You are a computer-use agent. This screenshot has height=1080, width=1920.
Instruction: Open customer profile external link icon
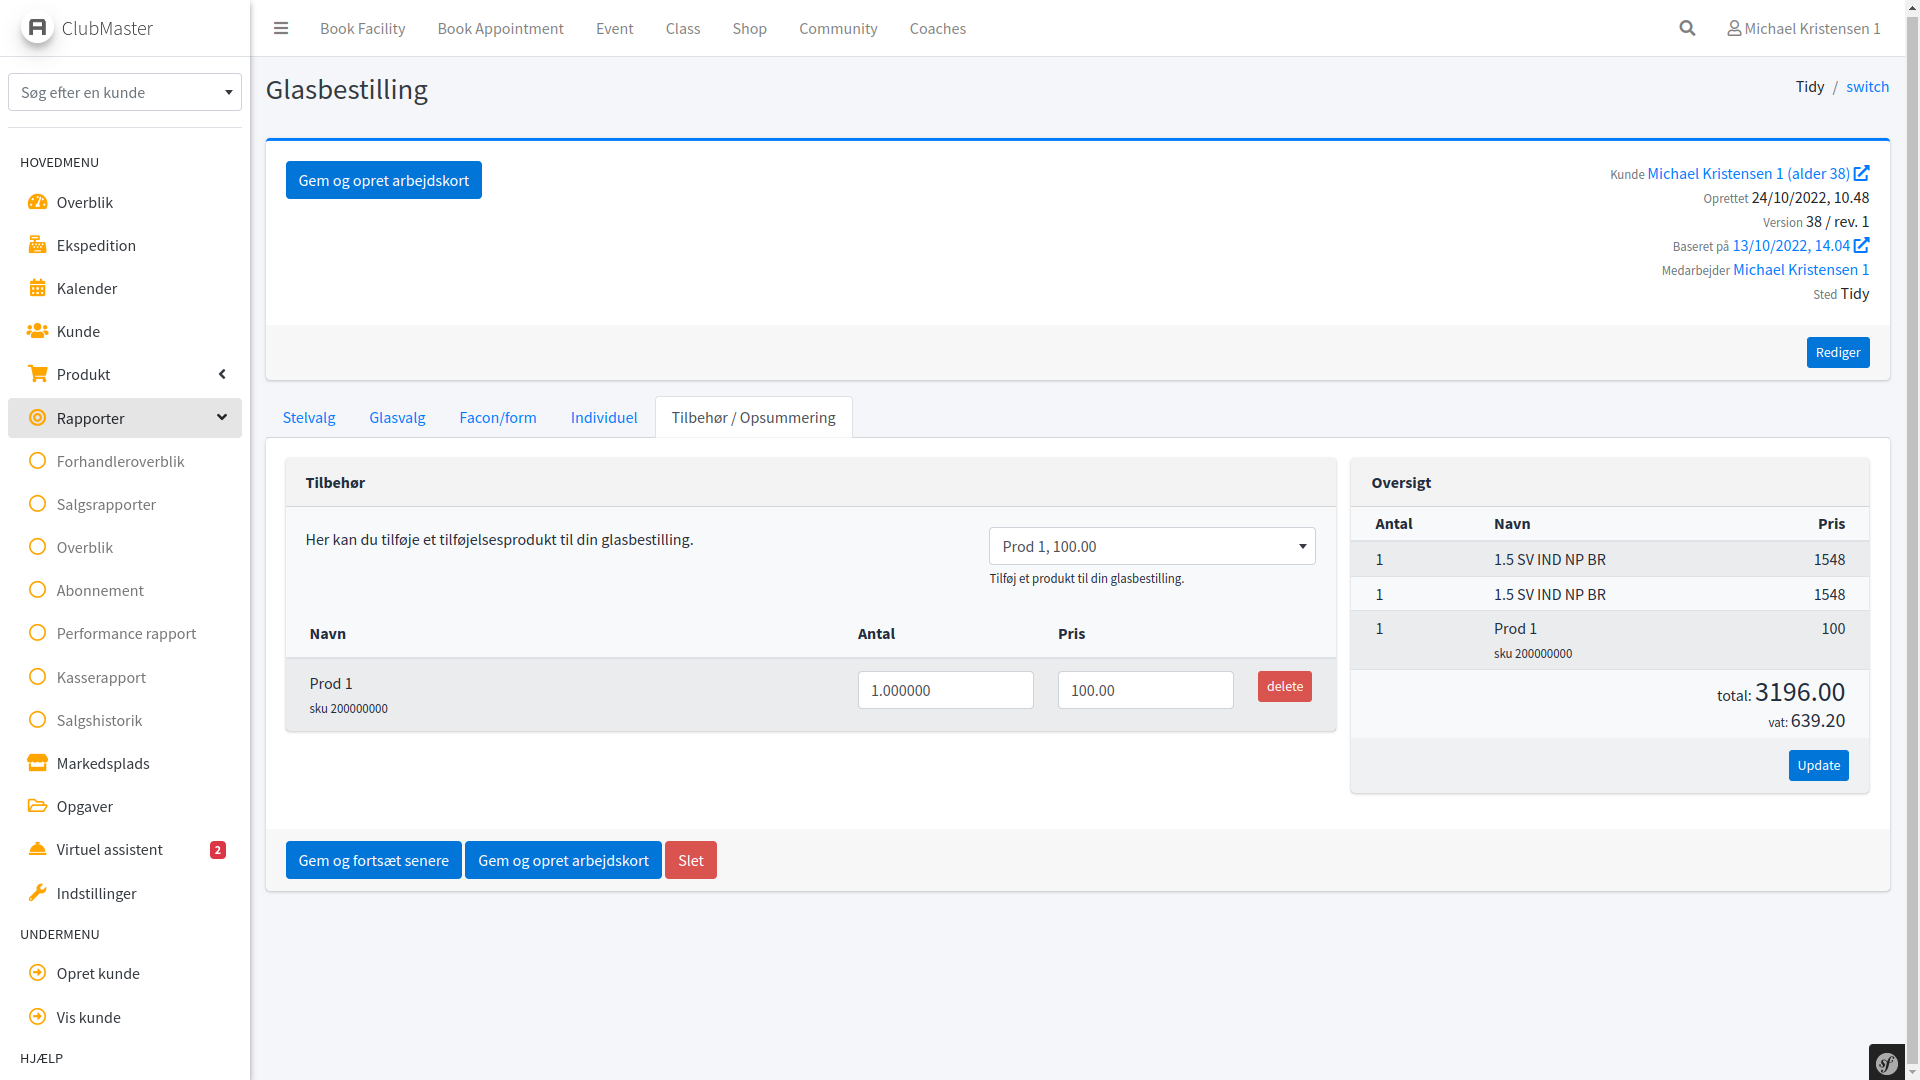pos(1861,173)
